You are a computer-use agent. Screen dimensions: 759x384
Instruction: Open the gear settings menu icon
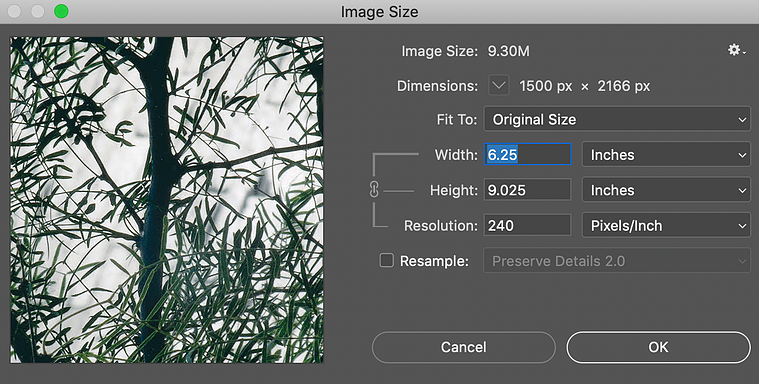click(x=736, y=50)
